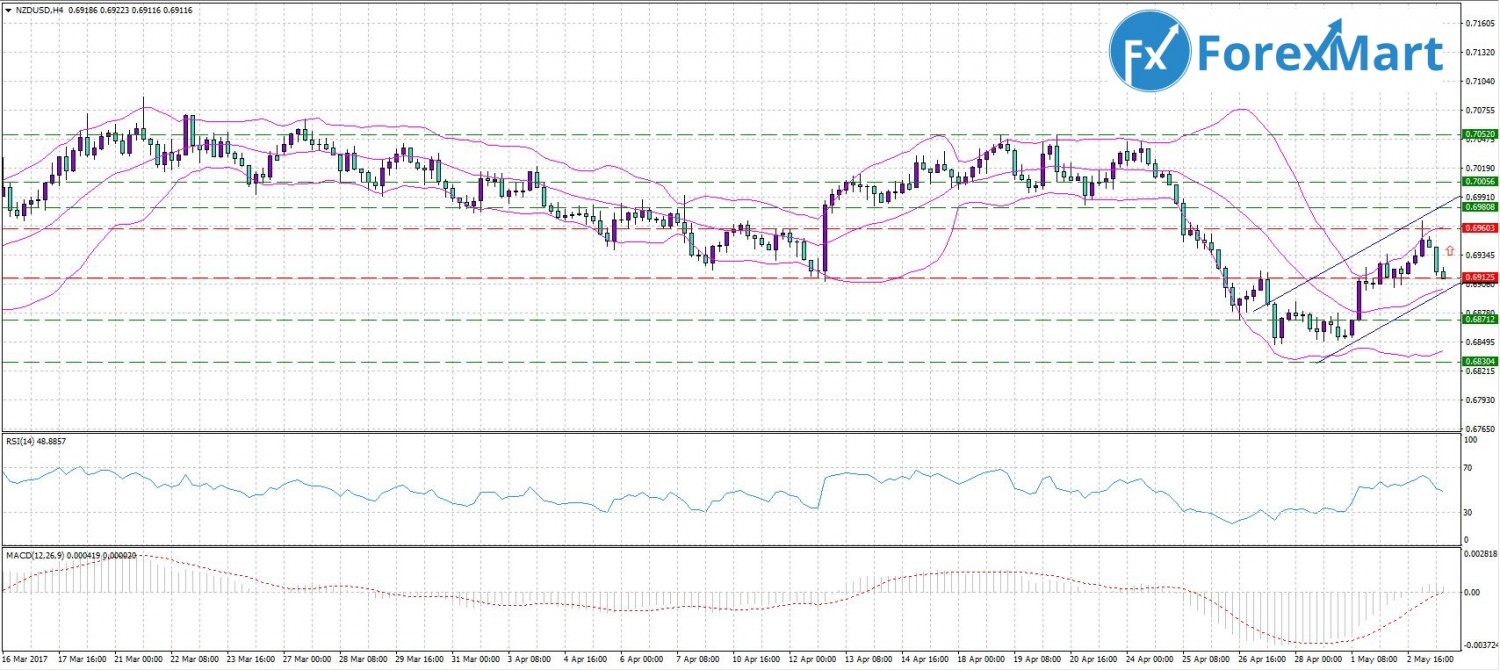Screen dimensions: 1500x670
Task: Click the 0.002818 MACD scale value
Action: pyautogui.click(x=1479, y=553)
